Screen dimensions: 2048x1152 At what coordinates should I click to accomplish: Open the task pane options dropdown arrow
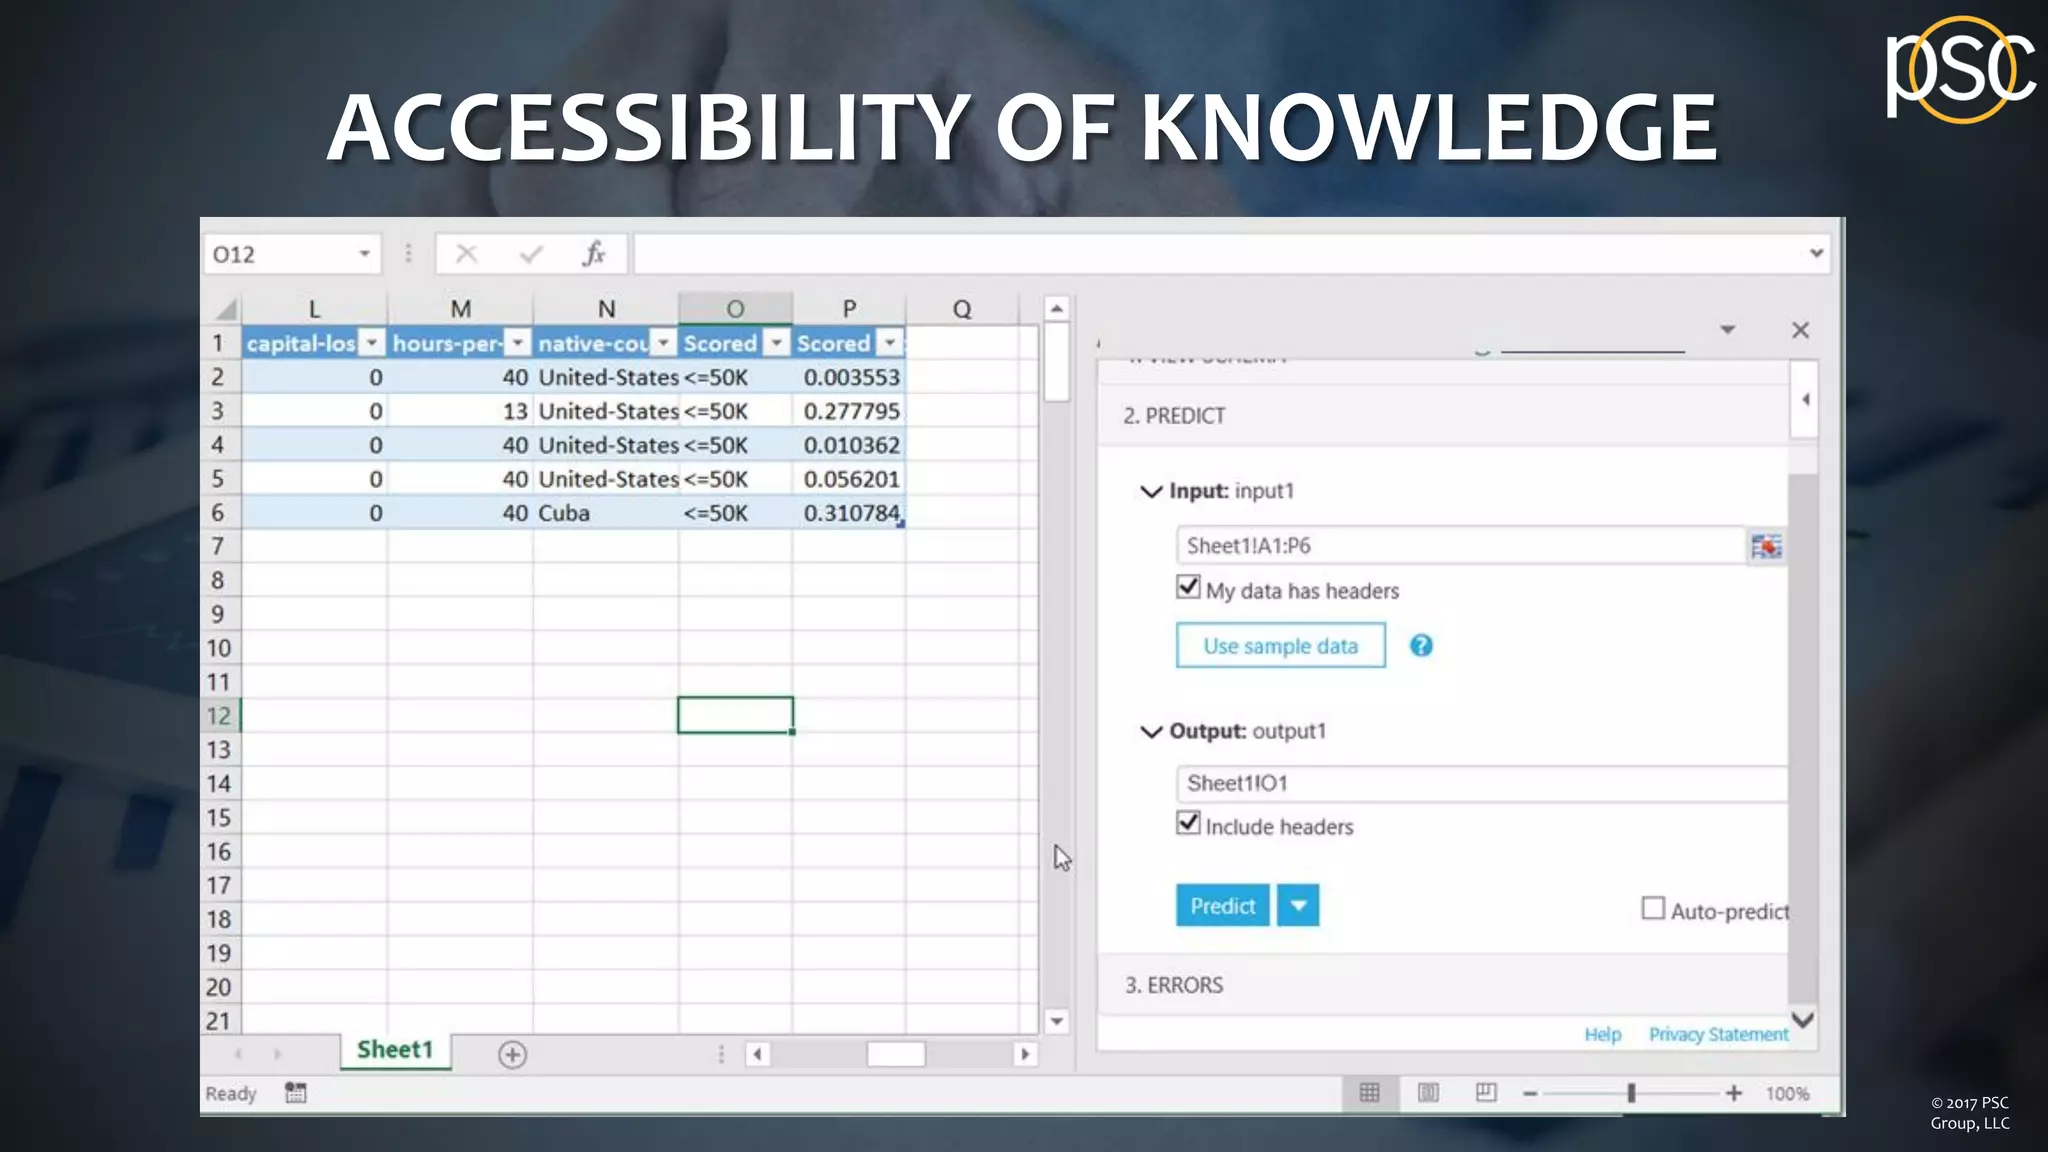pos(1727,330)
